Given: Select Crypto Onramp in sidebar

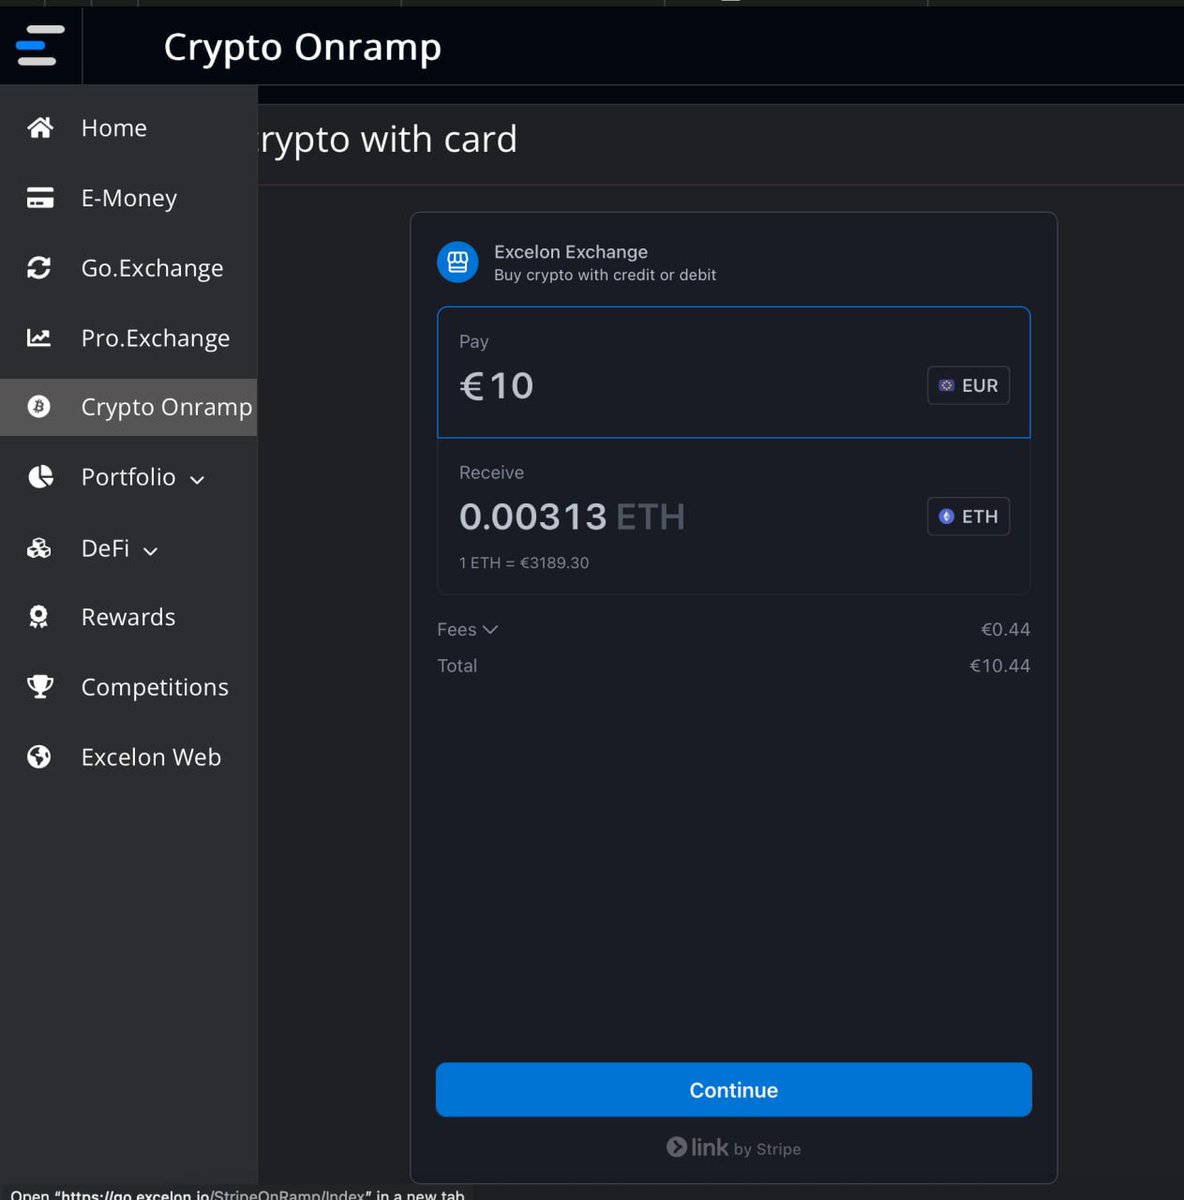Looking at the screenshot, I should click(128, 407).
